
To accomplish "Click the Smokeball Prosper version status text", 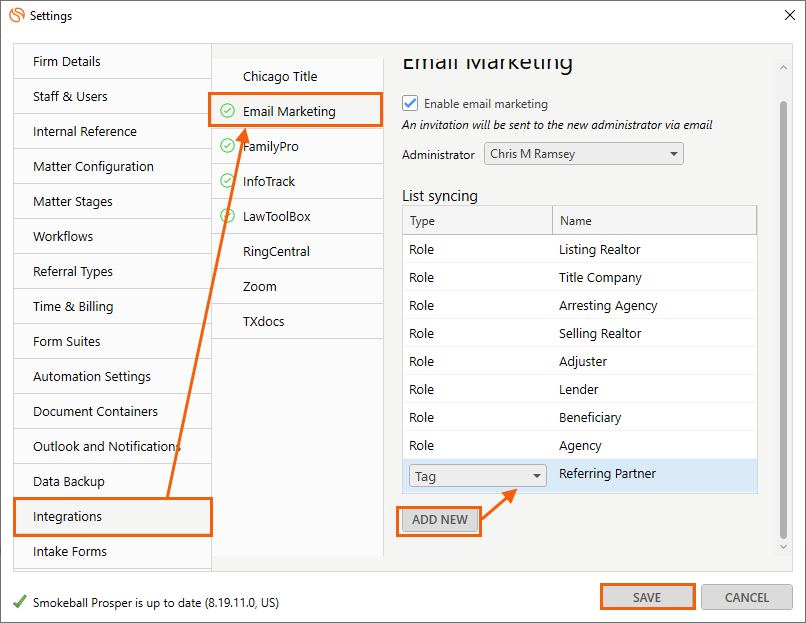I will 156,602.
